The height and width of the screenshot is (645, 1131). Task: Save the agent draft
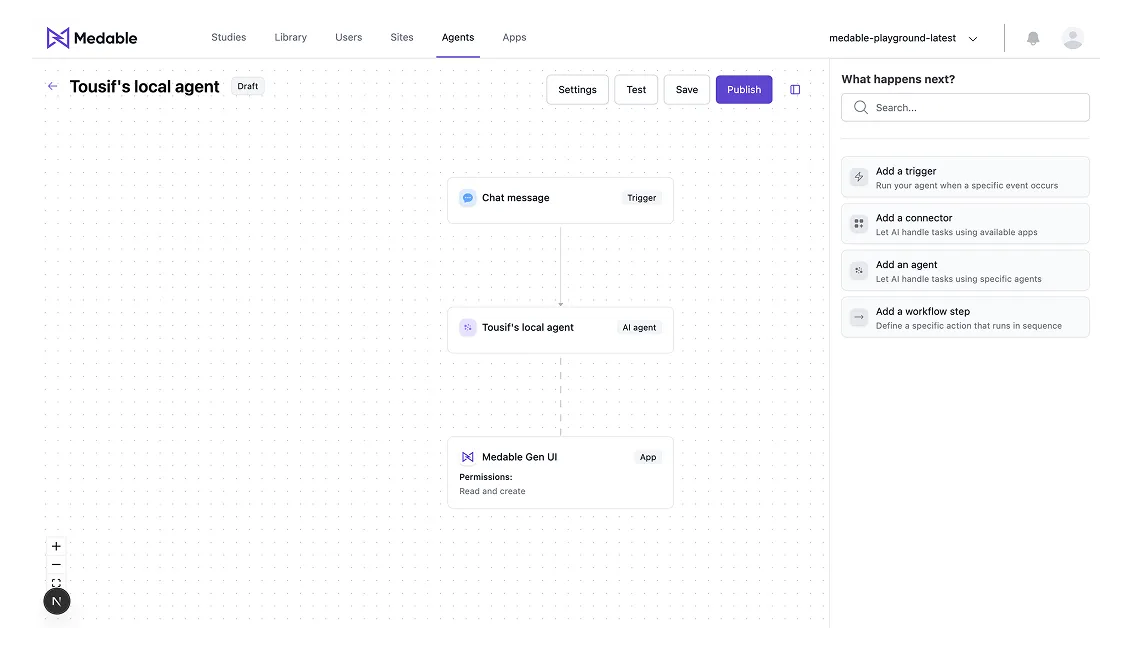pos(687,89)
